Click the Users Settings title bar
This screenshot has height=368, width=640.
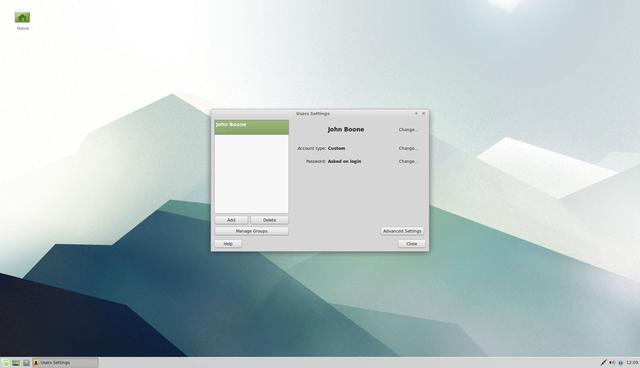[x=313, y=113]
